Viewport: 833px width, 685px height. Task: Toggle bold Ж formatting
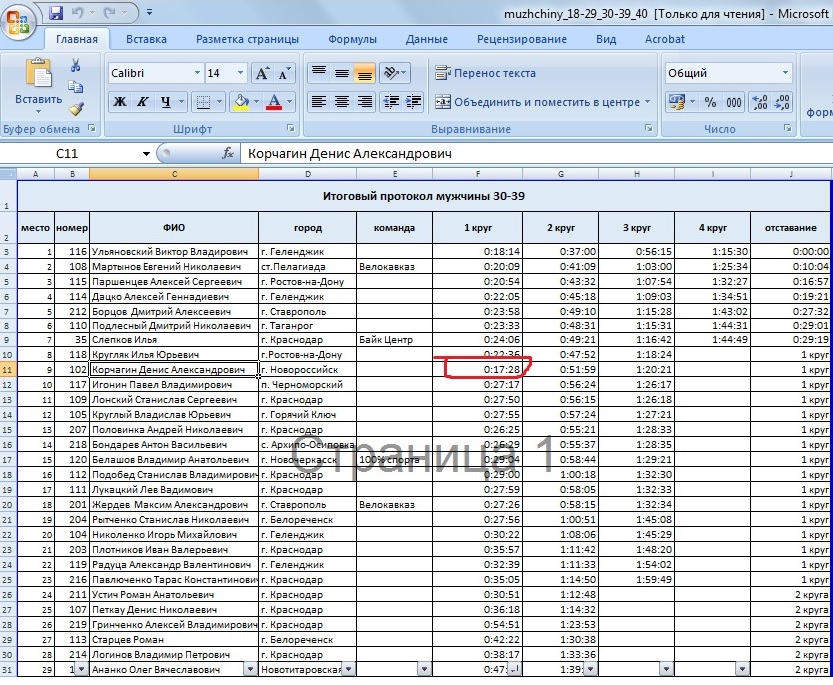click(120, 102)
